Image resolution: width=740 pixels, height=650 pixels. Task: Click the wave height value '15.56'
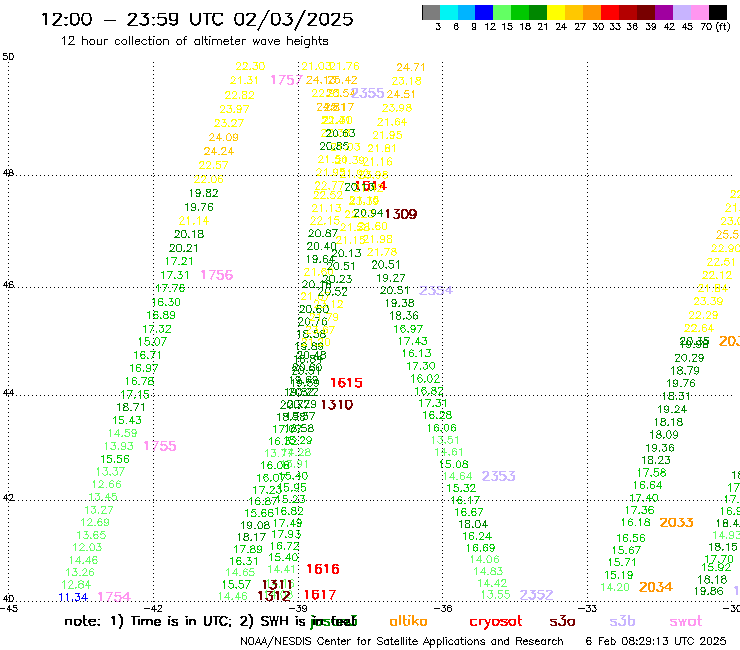pos(115,459)
